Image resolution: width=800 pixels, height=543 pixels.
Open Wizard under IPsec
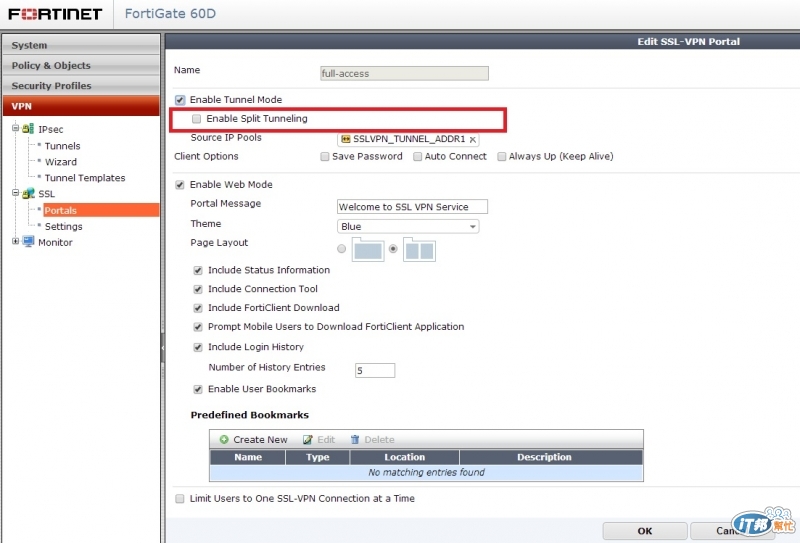(x=61, y=162)
